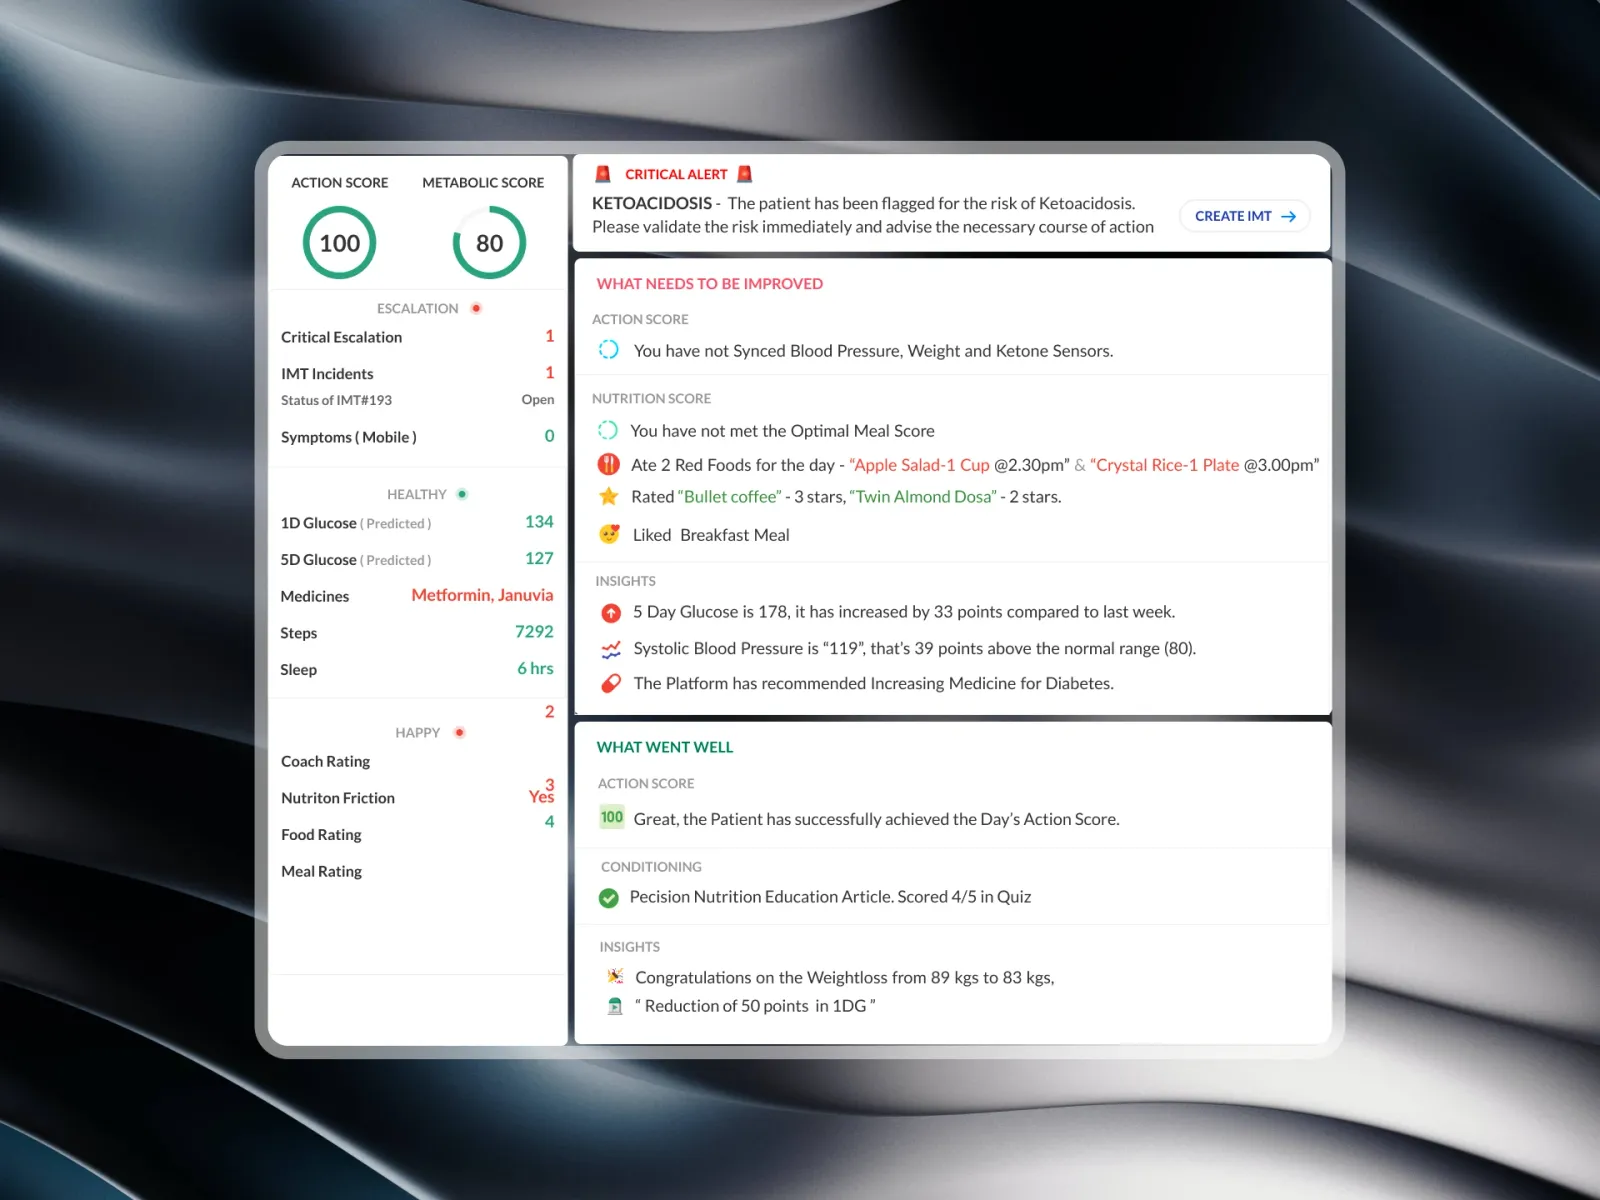Click the dashed circle icon beside unsynced sensors message

608,350
